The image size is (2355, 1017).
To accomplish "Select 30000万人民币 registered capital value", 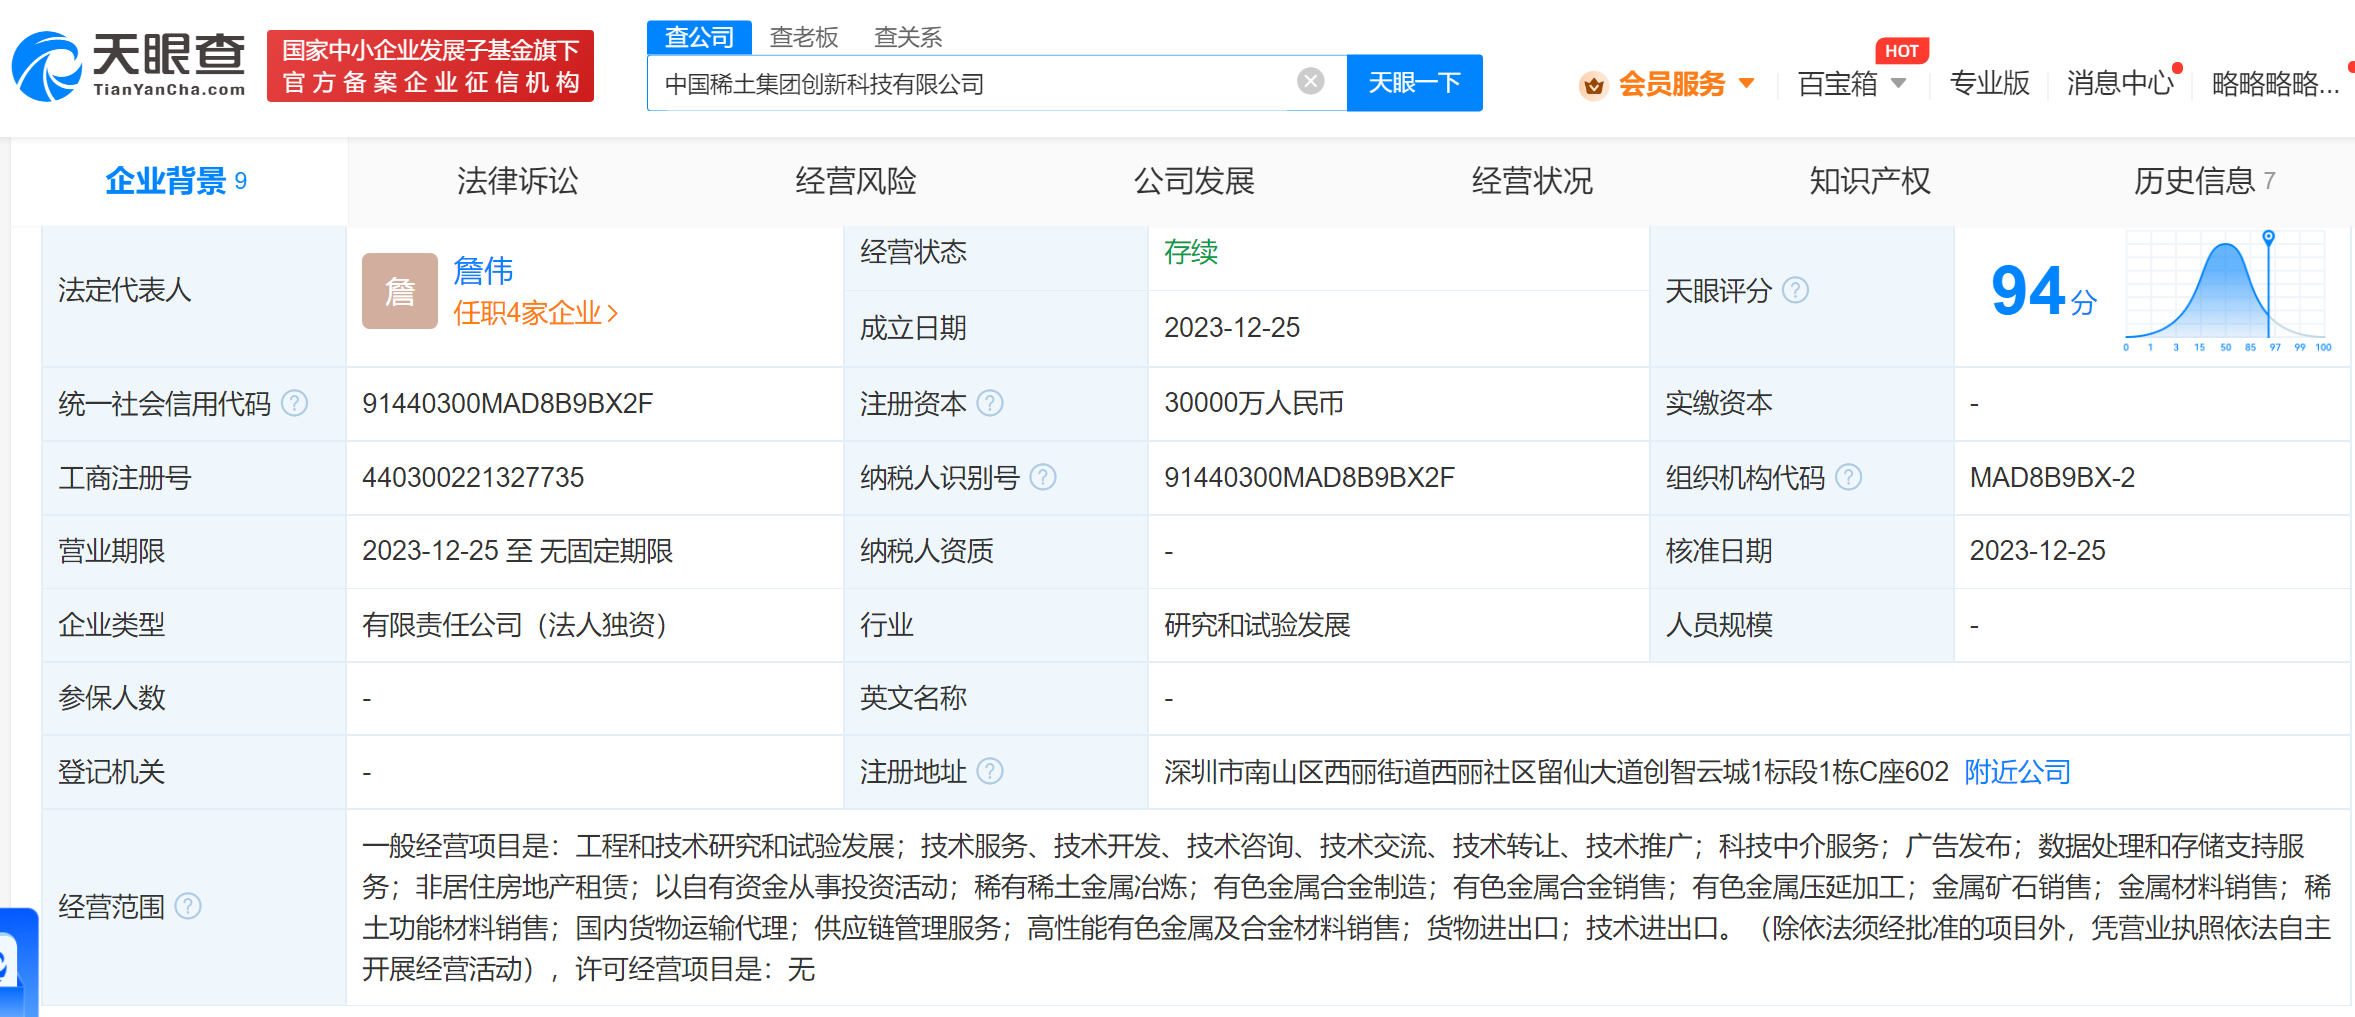I will [x=1254, y=404].
